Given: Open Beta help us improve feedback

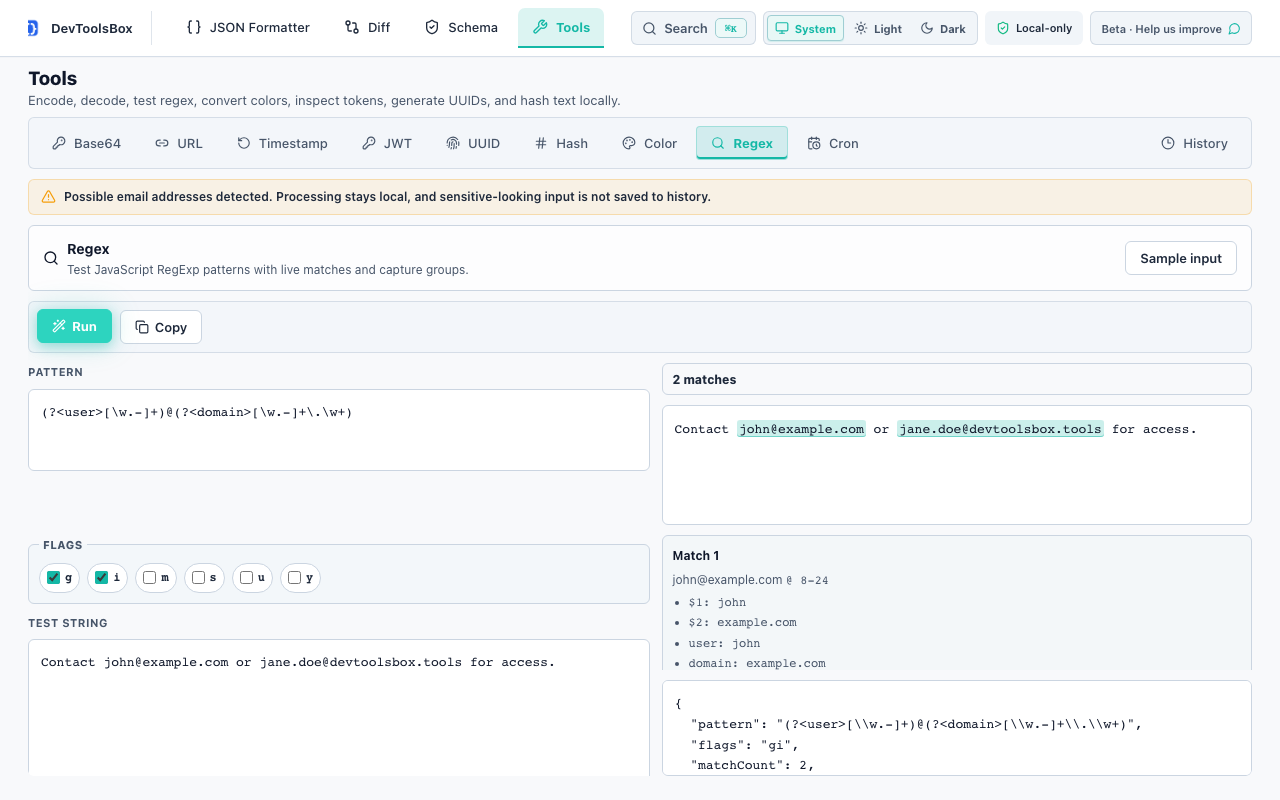Looking at the screenshot, I should pyautogui.click(x=1171, y=29).
